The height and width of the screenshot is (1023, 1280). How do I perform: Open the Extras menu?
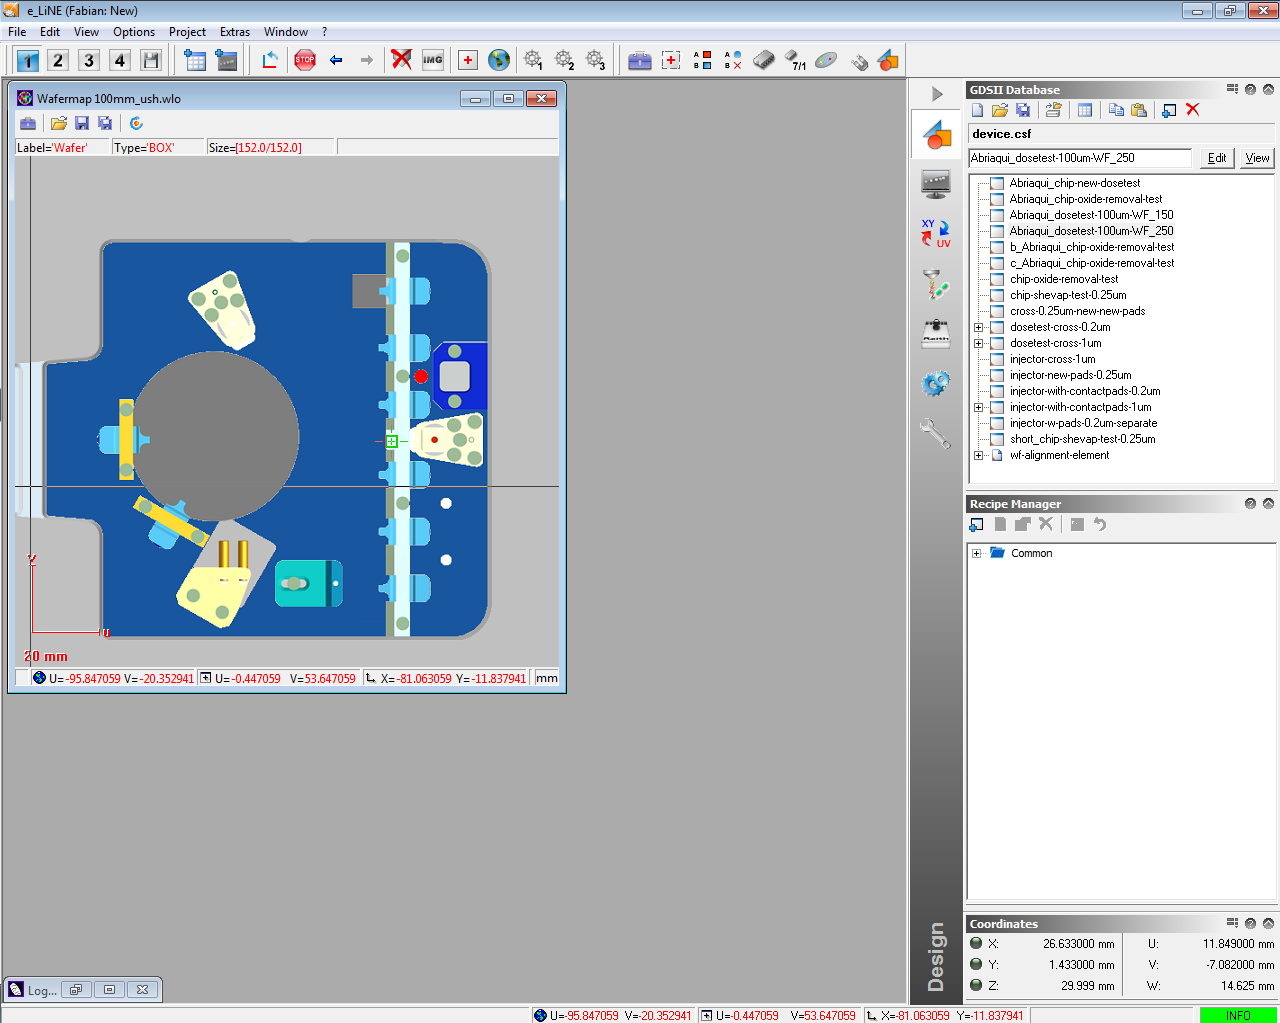coord(235,32)
